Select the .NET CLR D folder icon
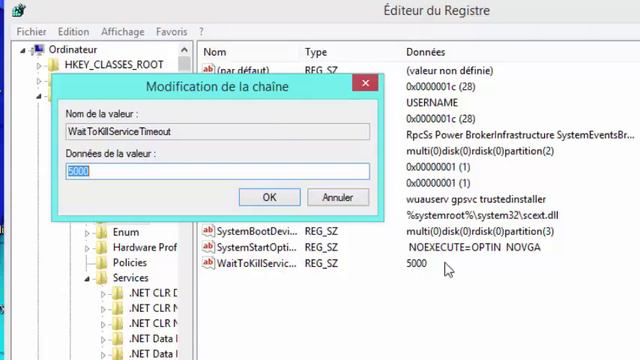640x360 pixels. click(x=118, y=293)
